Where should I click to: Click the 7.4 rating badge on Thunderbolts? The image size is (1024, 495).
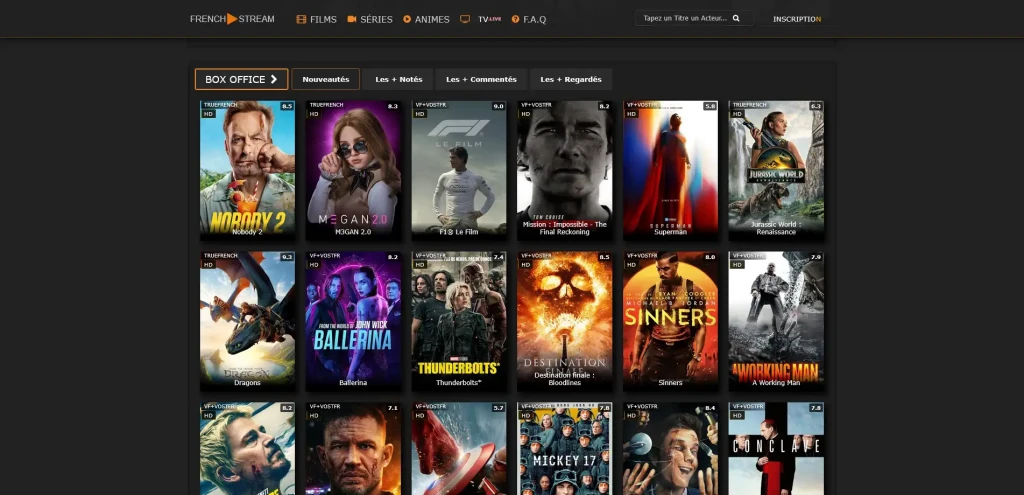tap(498, 257)
